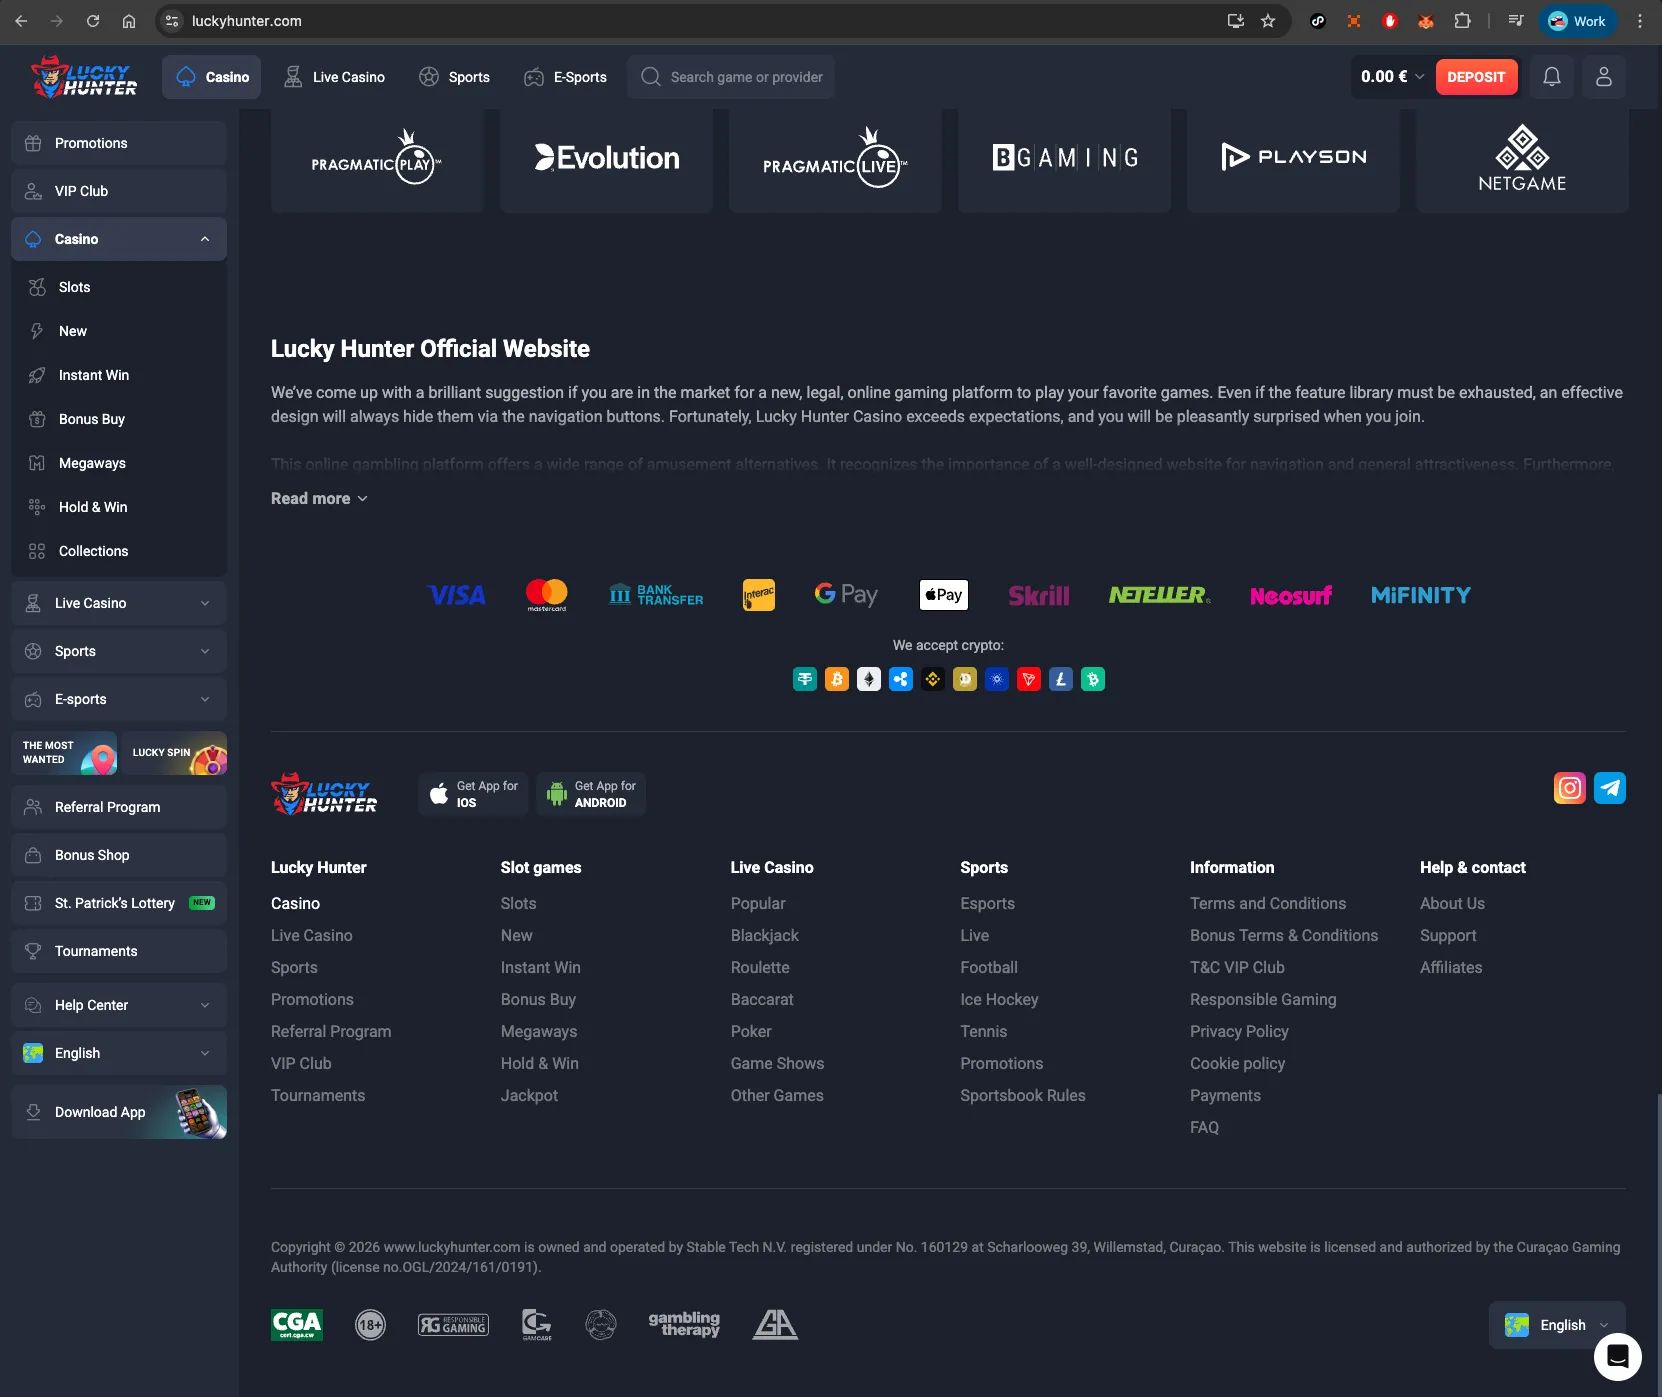Select the Evolution provider card
This screenshot has width=1662, height=1397.
(606, 160)
